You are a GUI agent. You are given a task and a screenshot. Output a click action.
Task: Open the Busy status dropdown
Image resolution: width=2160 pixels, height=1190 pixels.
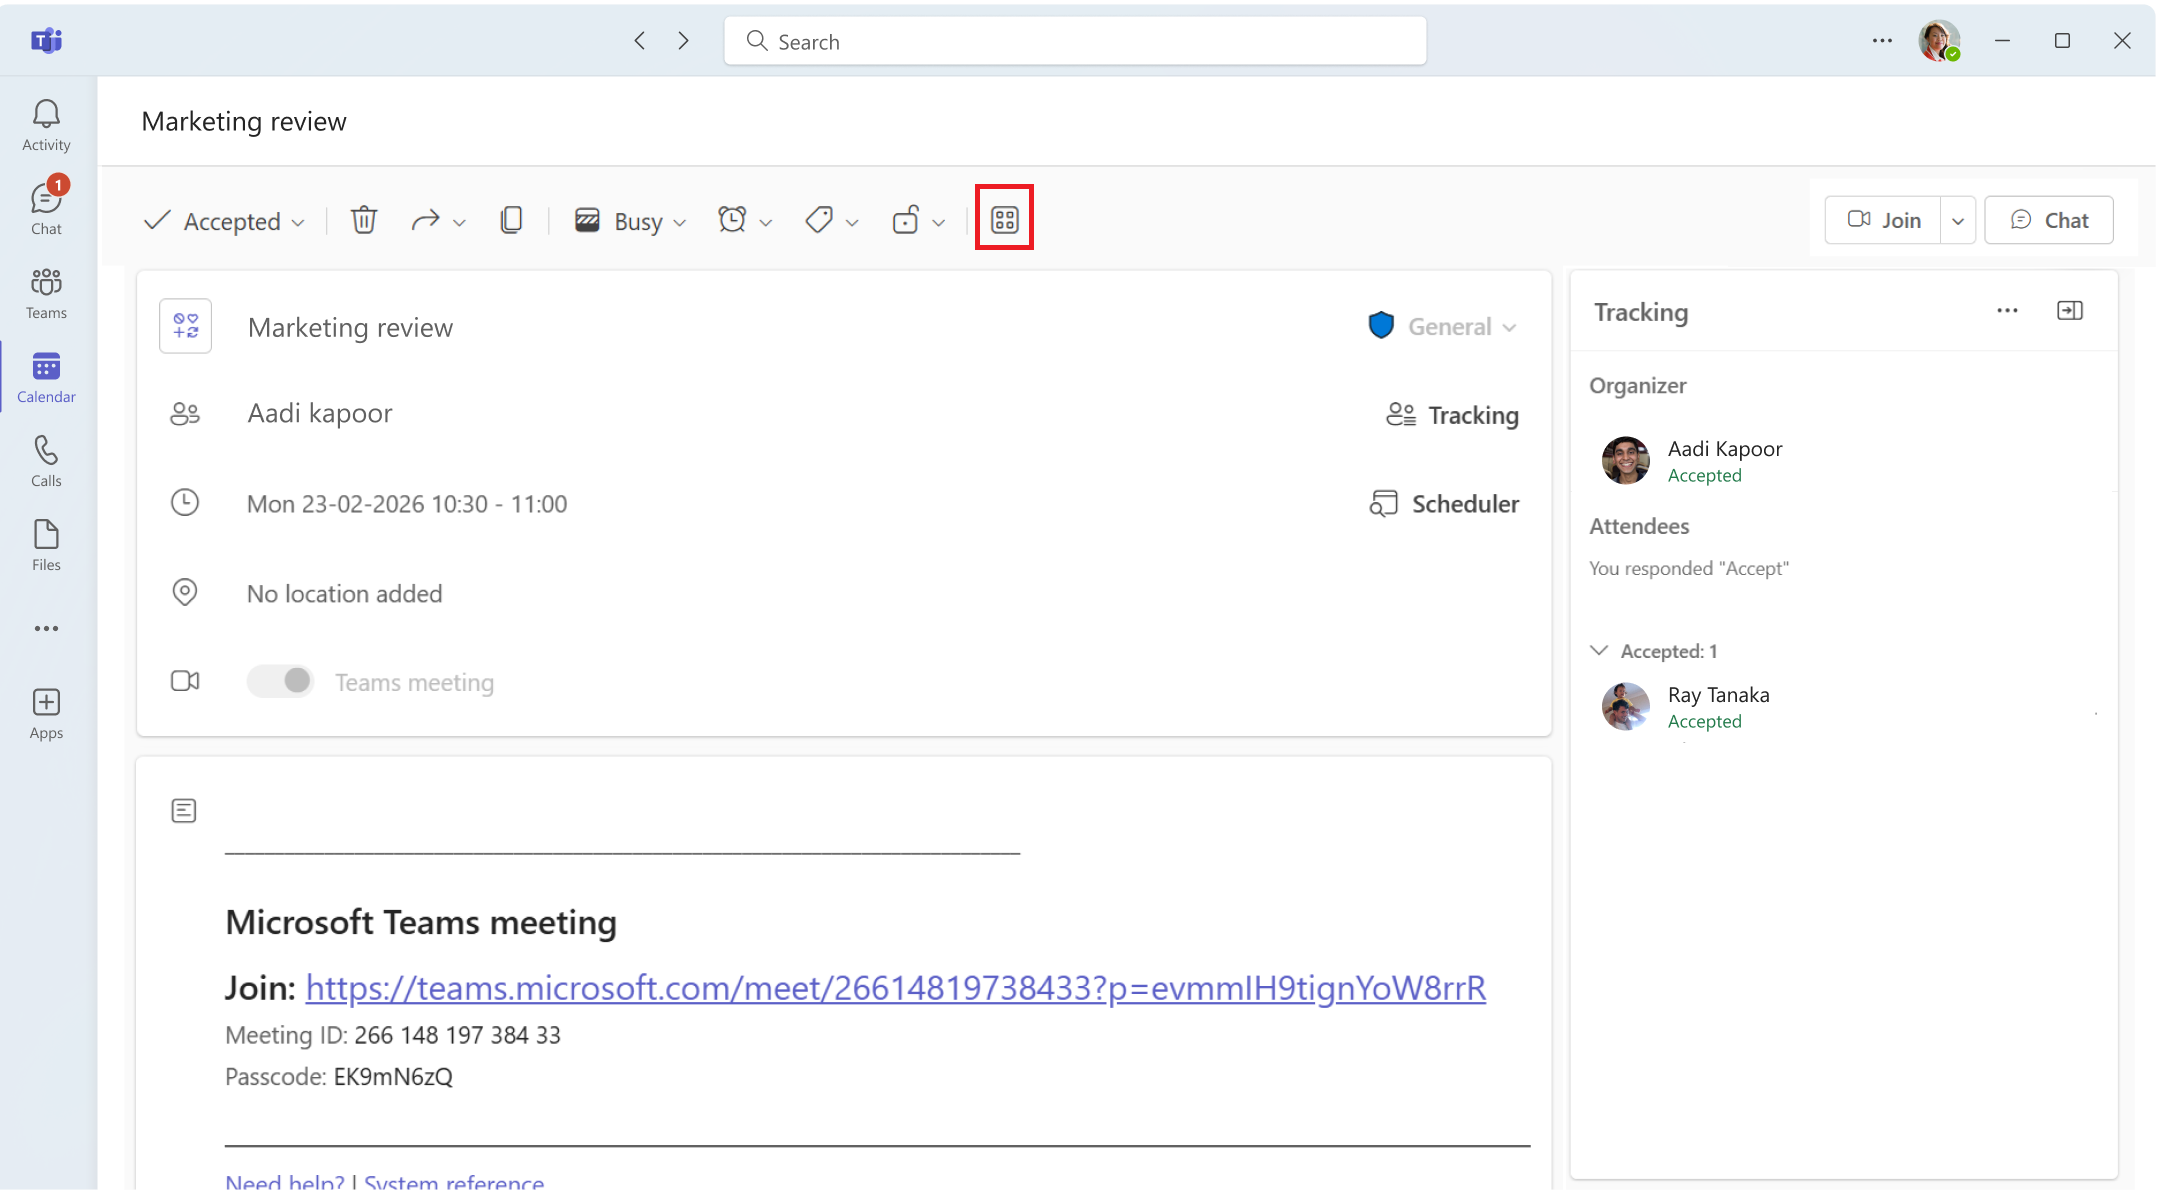coord(631,221)
